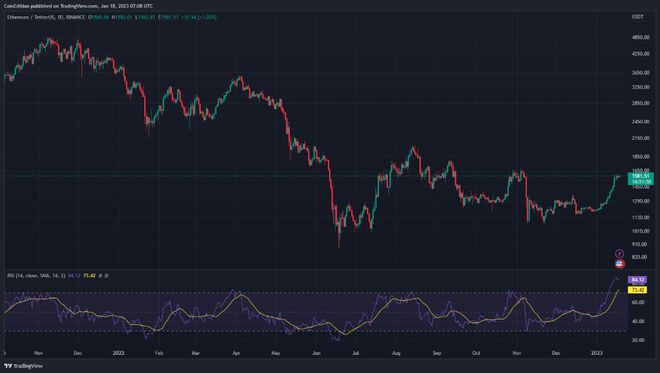The height and width of the screenshot is (373, 660).
Task: Click the 60.00 RSI axis label
Action: pos(638,302)
